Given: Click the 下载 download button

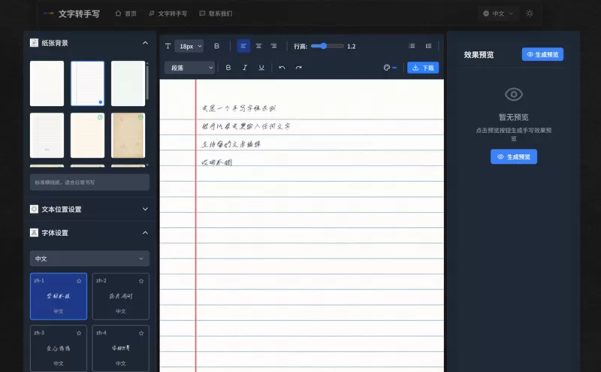Looking at the screenshot, I should click(423, 68).
